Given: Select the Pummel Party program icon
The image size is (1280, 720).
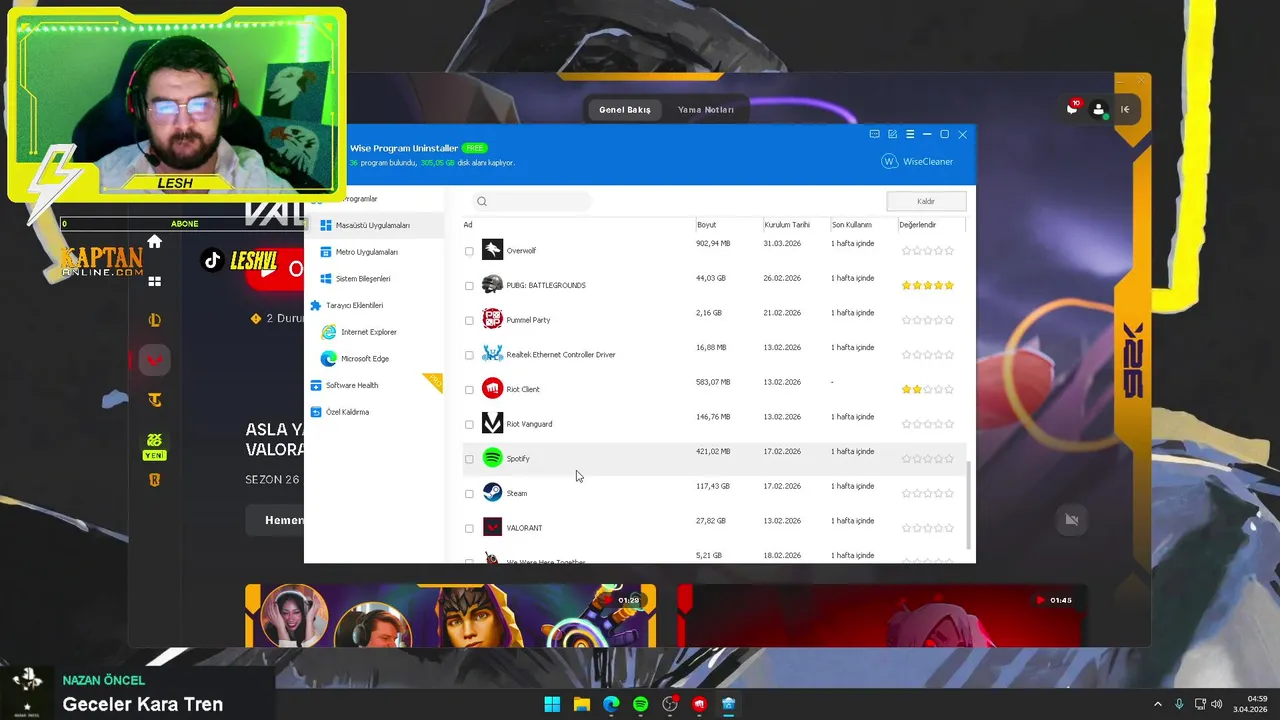Looking at the screenshot, I should [492, 319].
